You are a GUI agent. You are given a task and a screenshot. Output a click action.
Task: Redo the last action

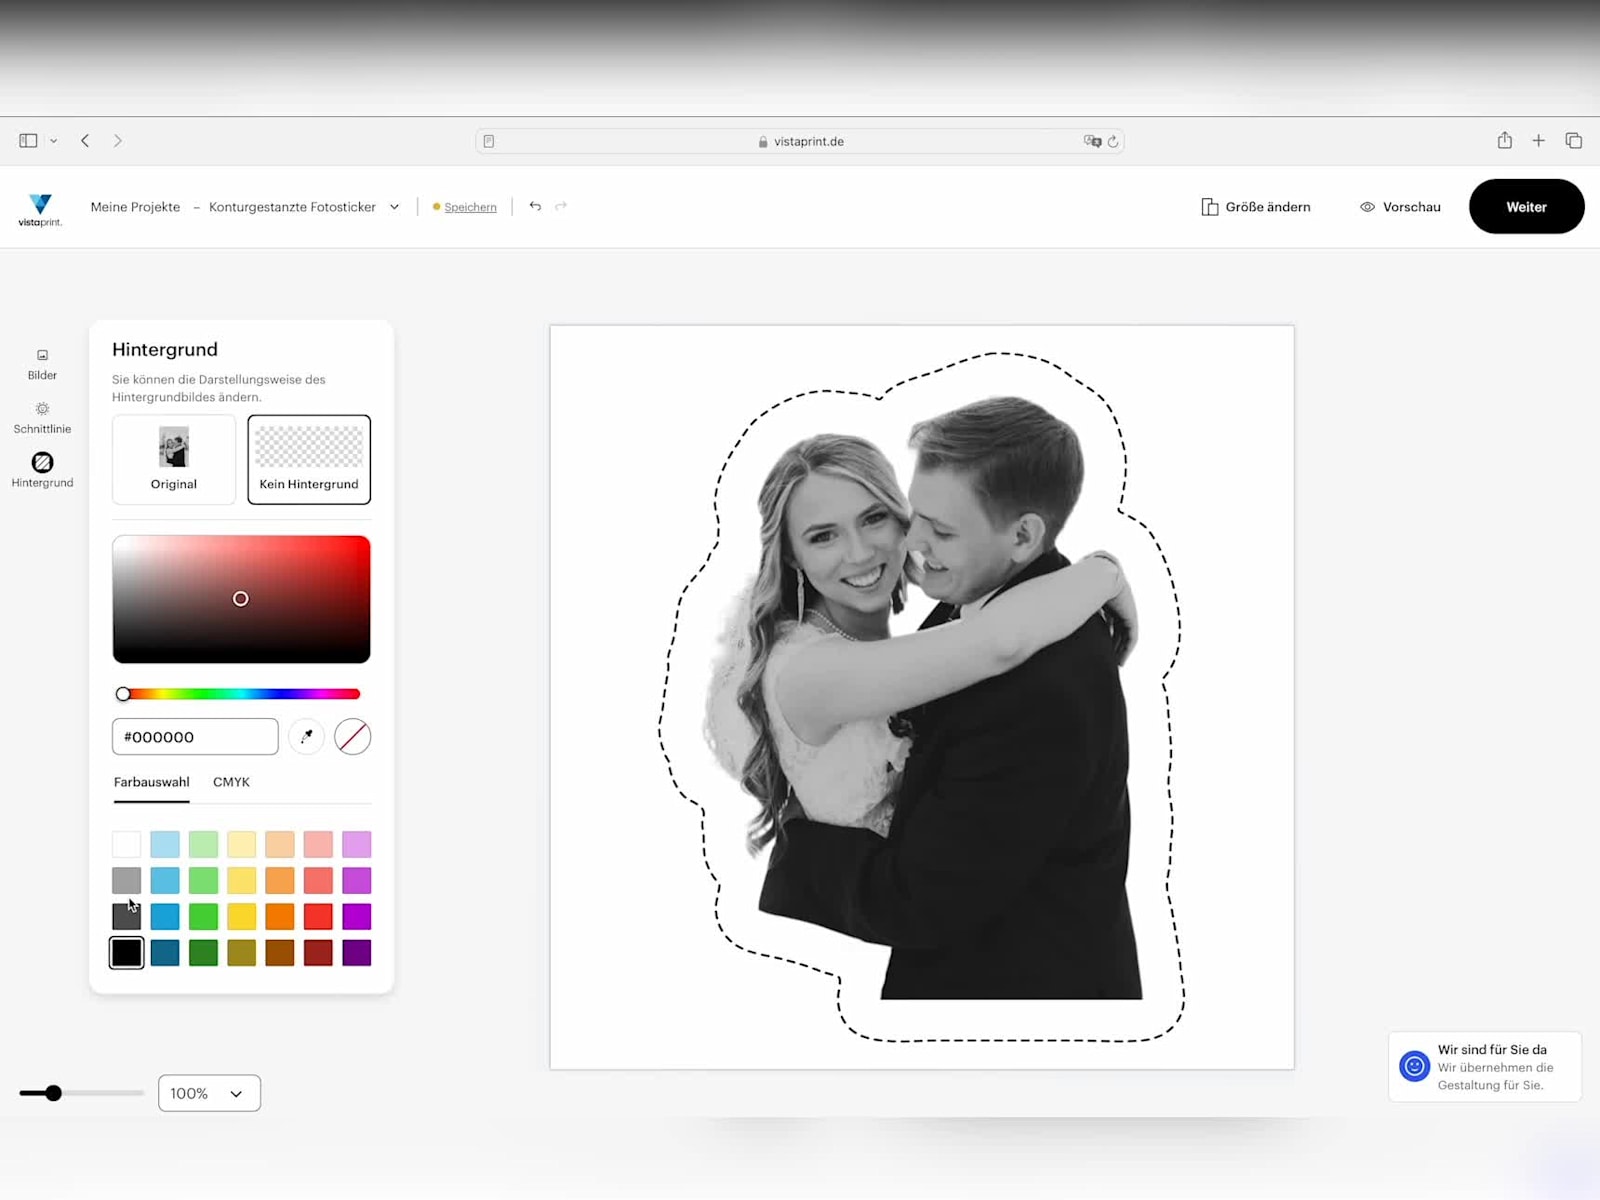561,206
